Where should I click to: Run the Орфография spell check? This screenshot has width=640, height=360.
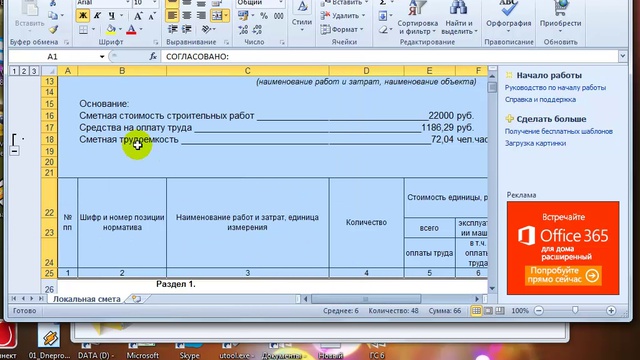coord(509,17)
